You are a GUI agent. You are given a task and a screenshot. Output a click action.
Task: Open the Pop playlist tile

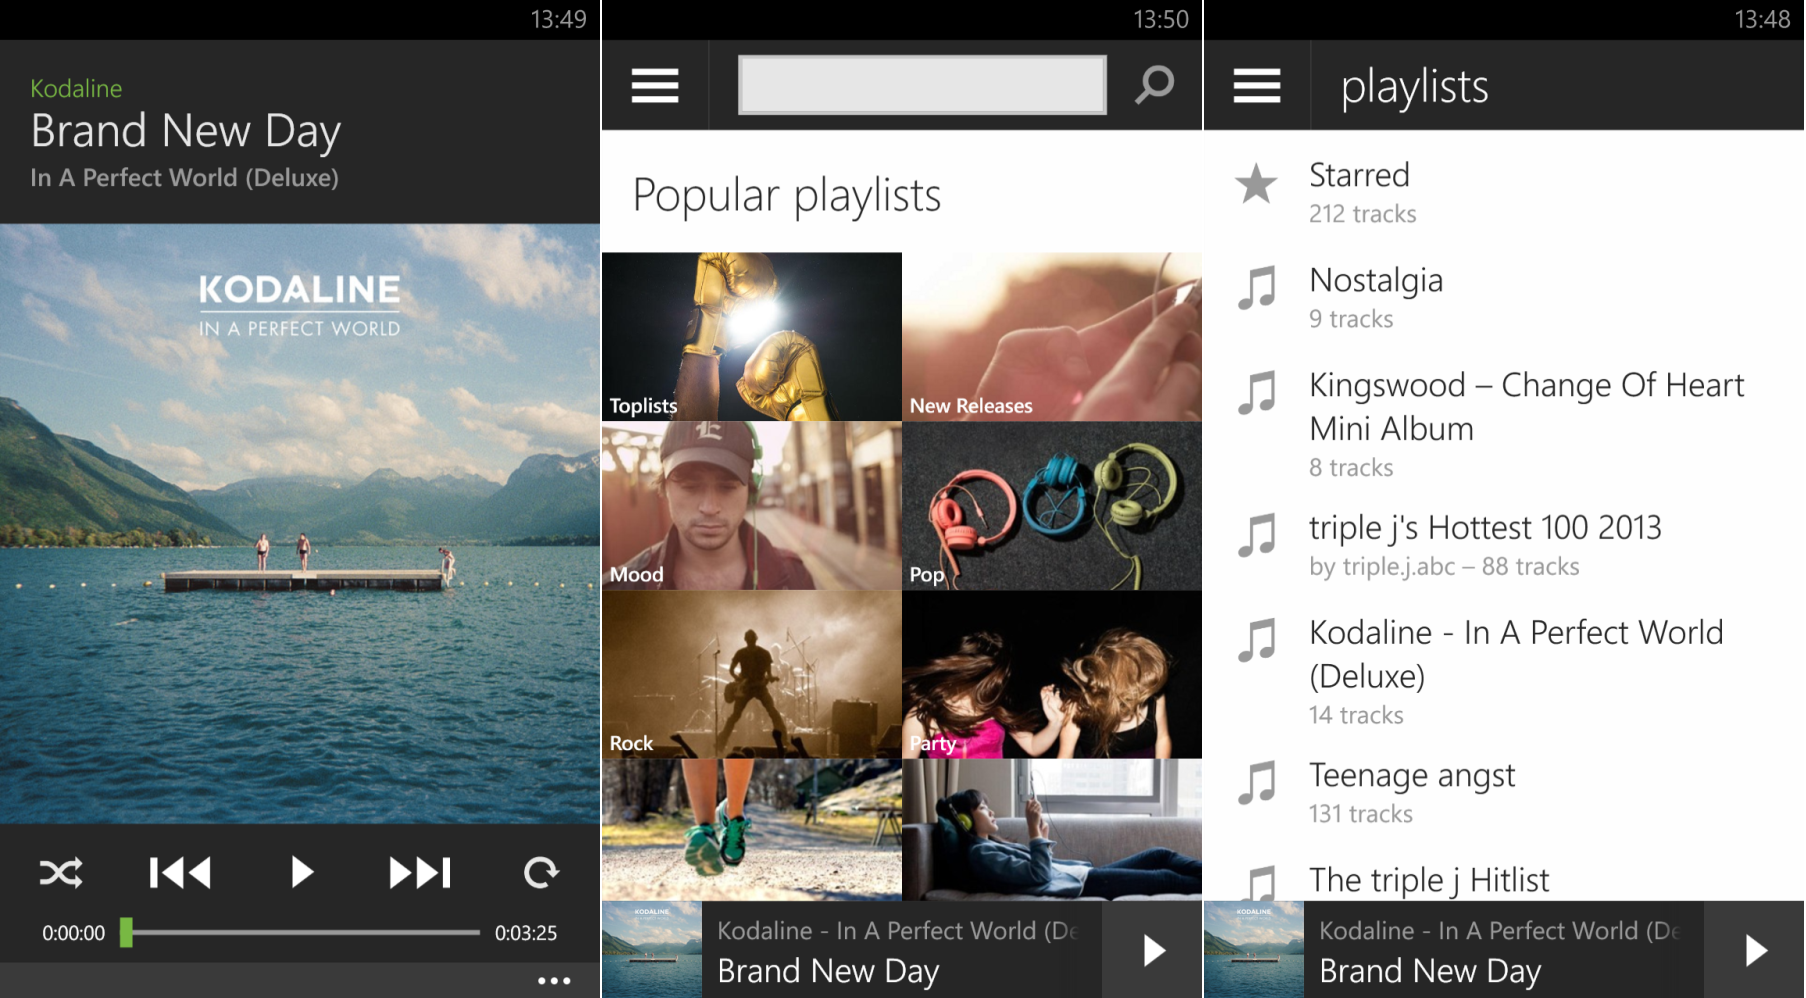[1052, 506]
